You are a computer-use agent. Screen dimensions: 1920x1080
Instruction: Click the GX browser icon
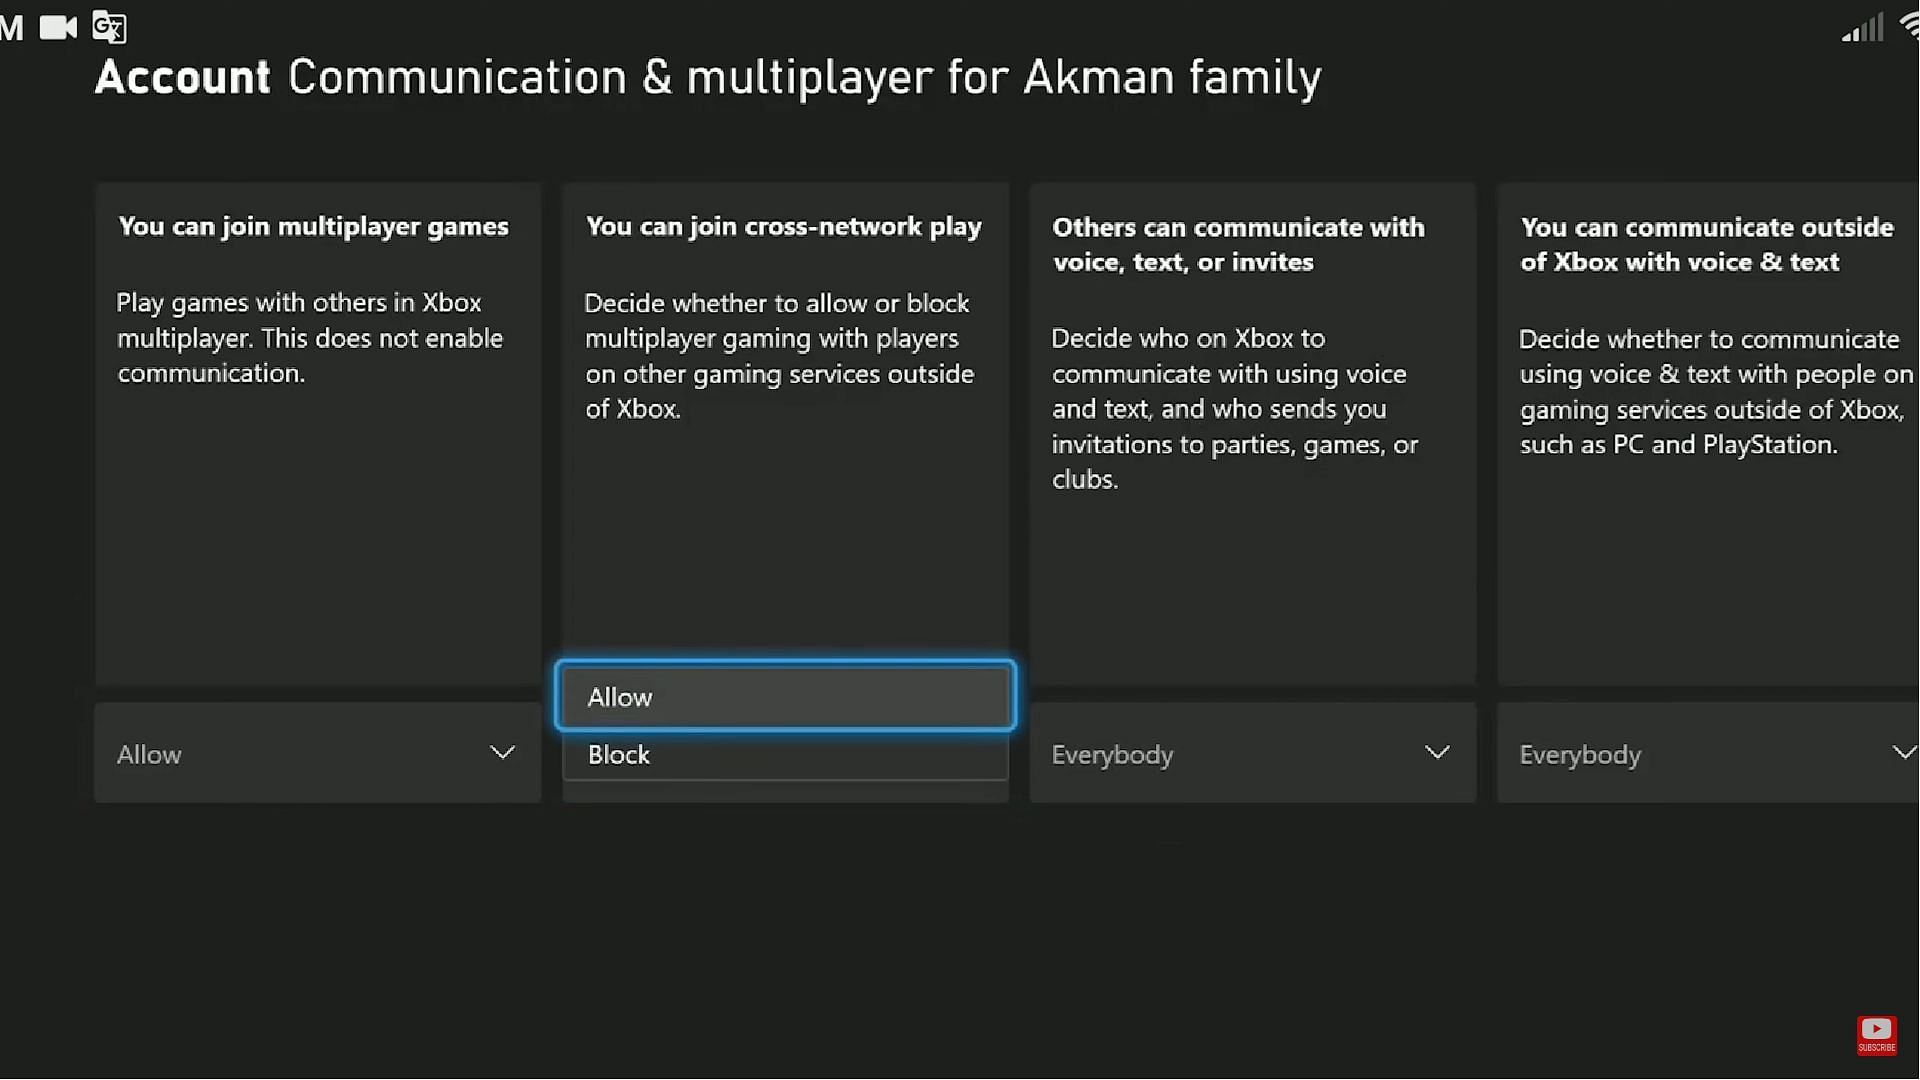click(x=108, y=25)
